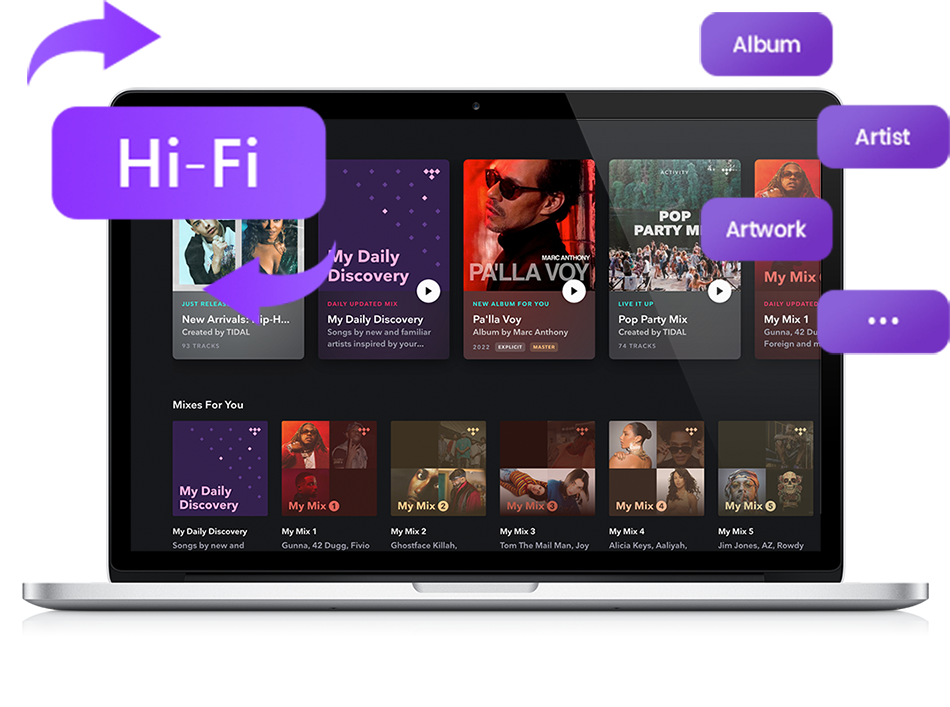Image resolution: width=950 pixels, height=707 pixels.
Task: Click 'Songs by new and familiar' description text
Action: pos(379,332)
